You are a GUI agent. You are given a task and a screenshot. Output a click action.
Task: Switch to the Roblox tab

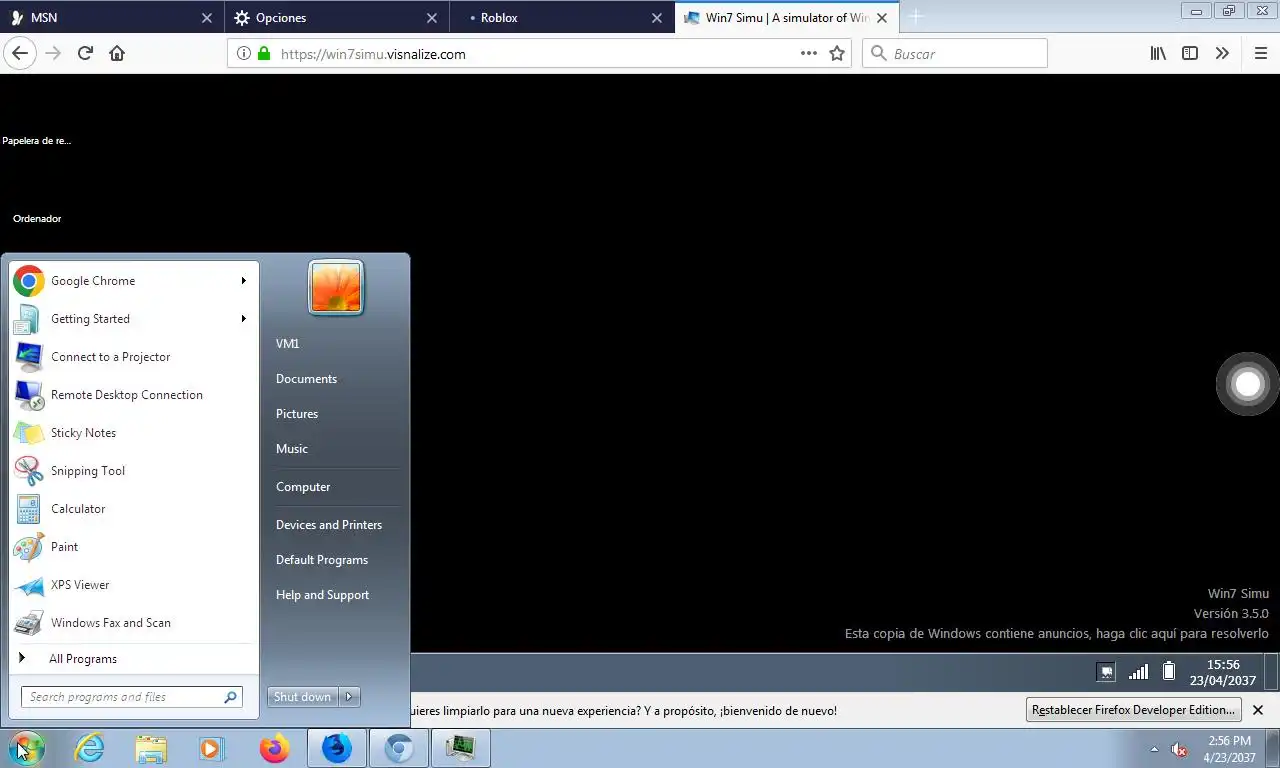560,18
